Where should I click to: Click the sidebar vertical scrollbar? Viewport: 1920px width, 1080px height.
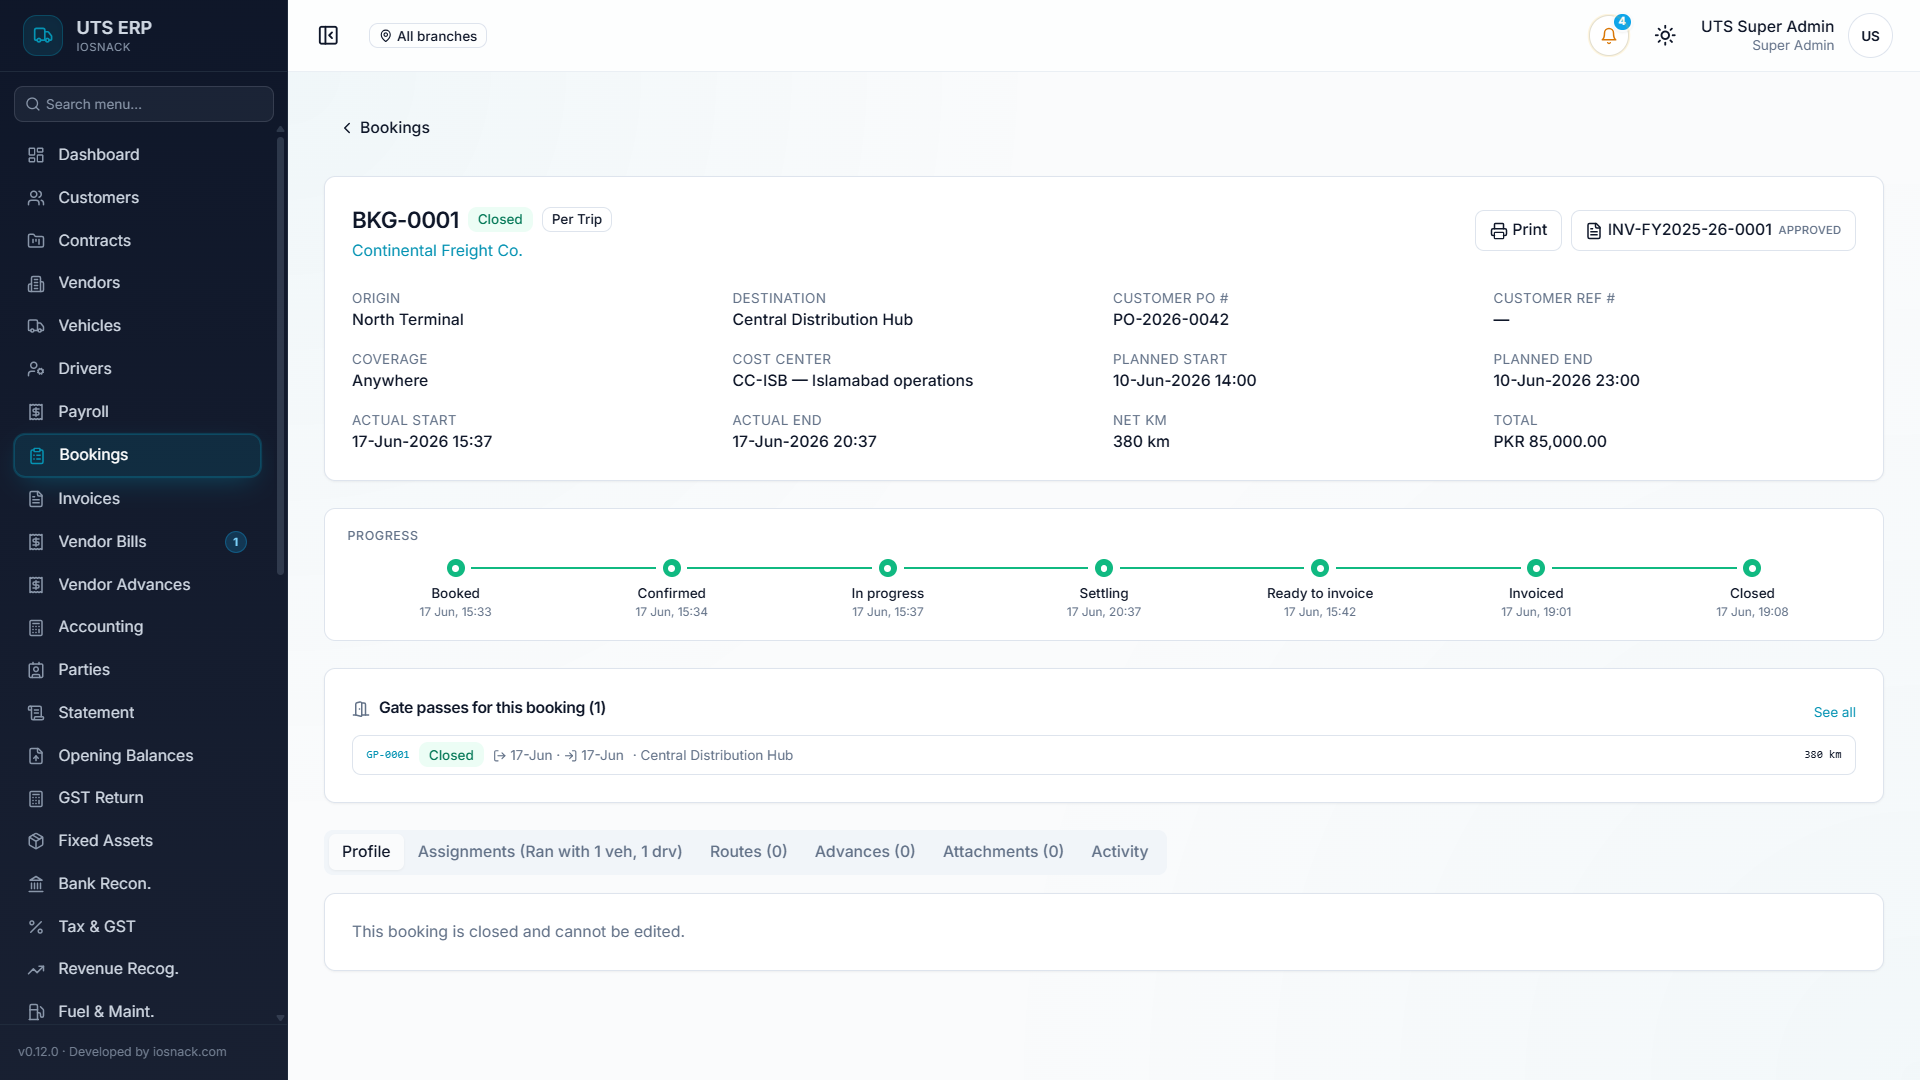point(280,355)
